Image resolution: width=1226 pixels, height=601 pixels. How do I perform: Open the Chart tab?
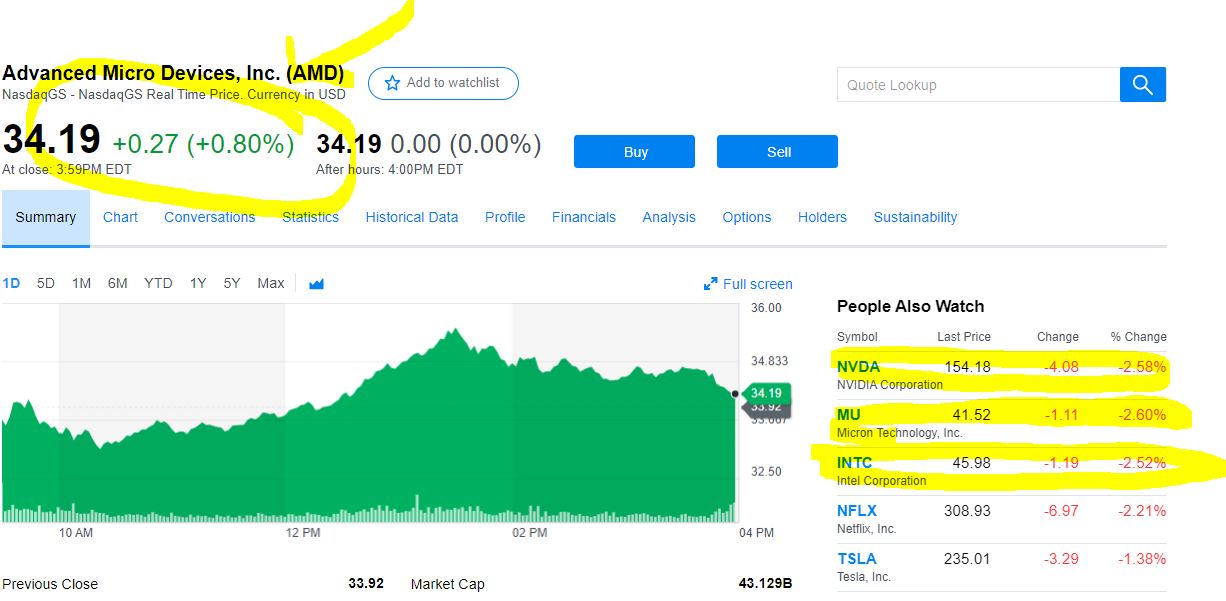[x=120, y=217]
